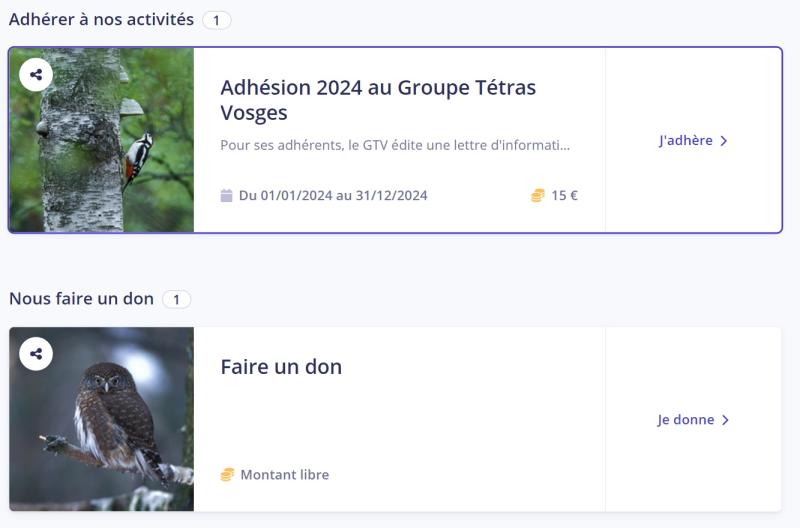
Task: Click the Adhérer à nos activités heading
Action: (101, 20)
